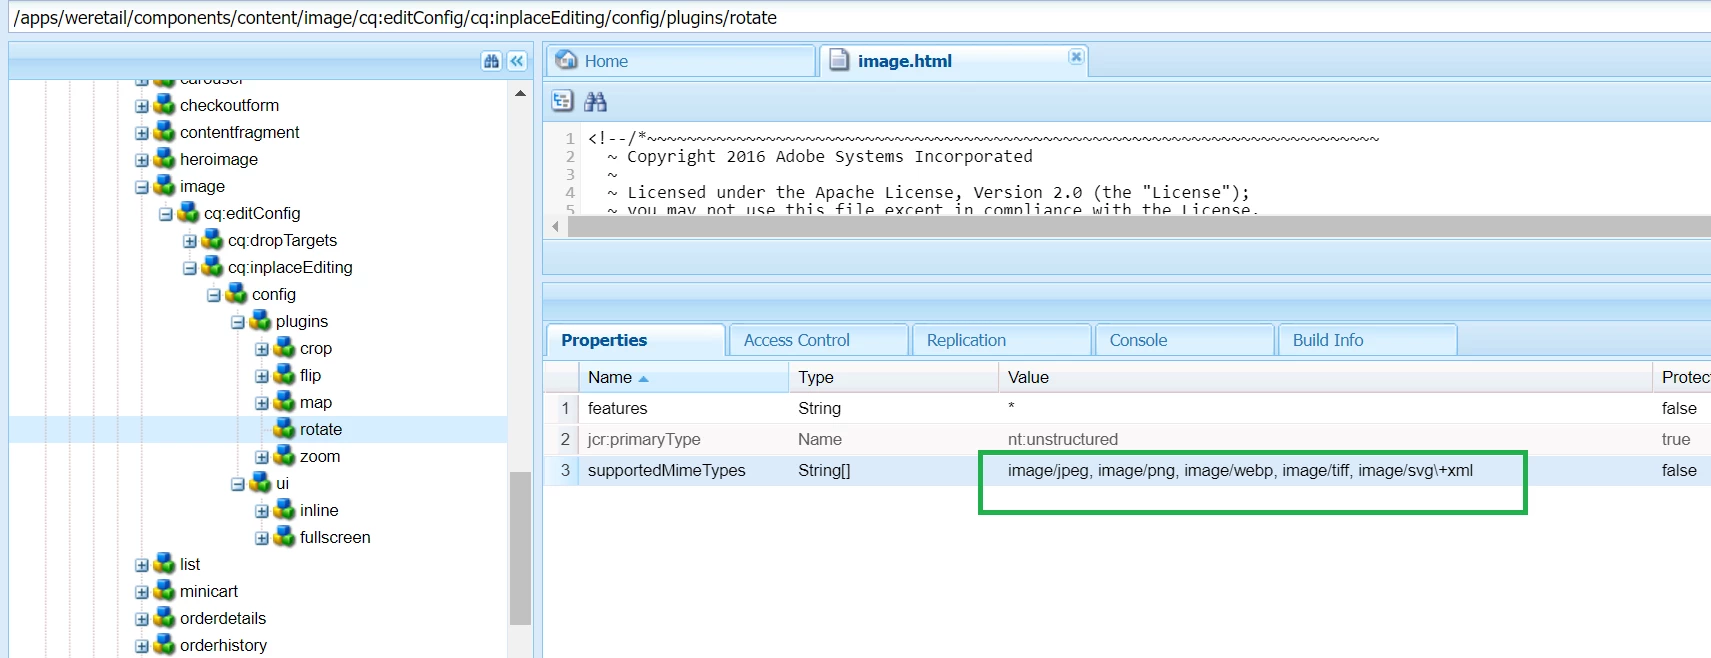The height and width of the screenshot is (658, 1711).
Task: Open the Replication tab
Action: pyautogui.click(x=1002, y=340)
